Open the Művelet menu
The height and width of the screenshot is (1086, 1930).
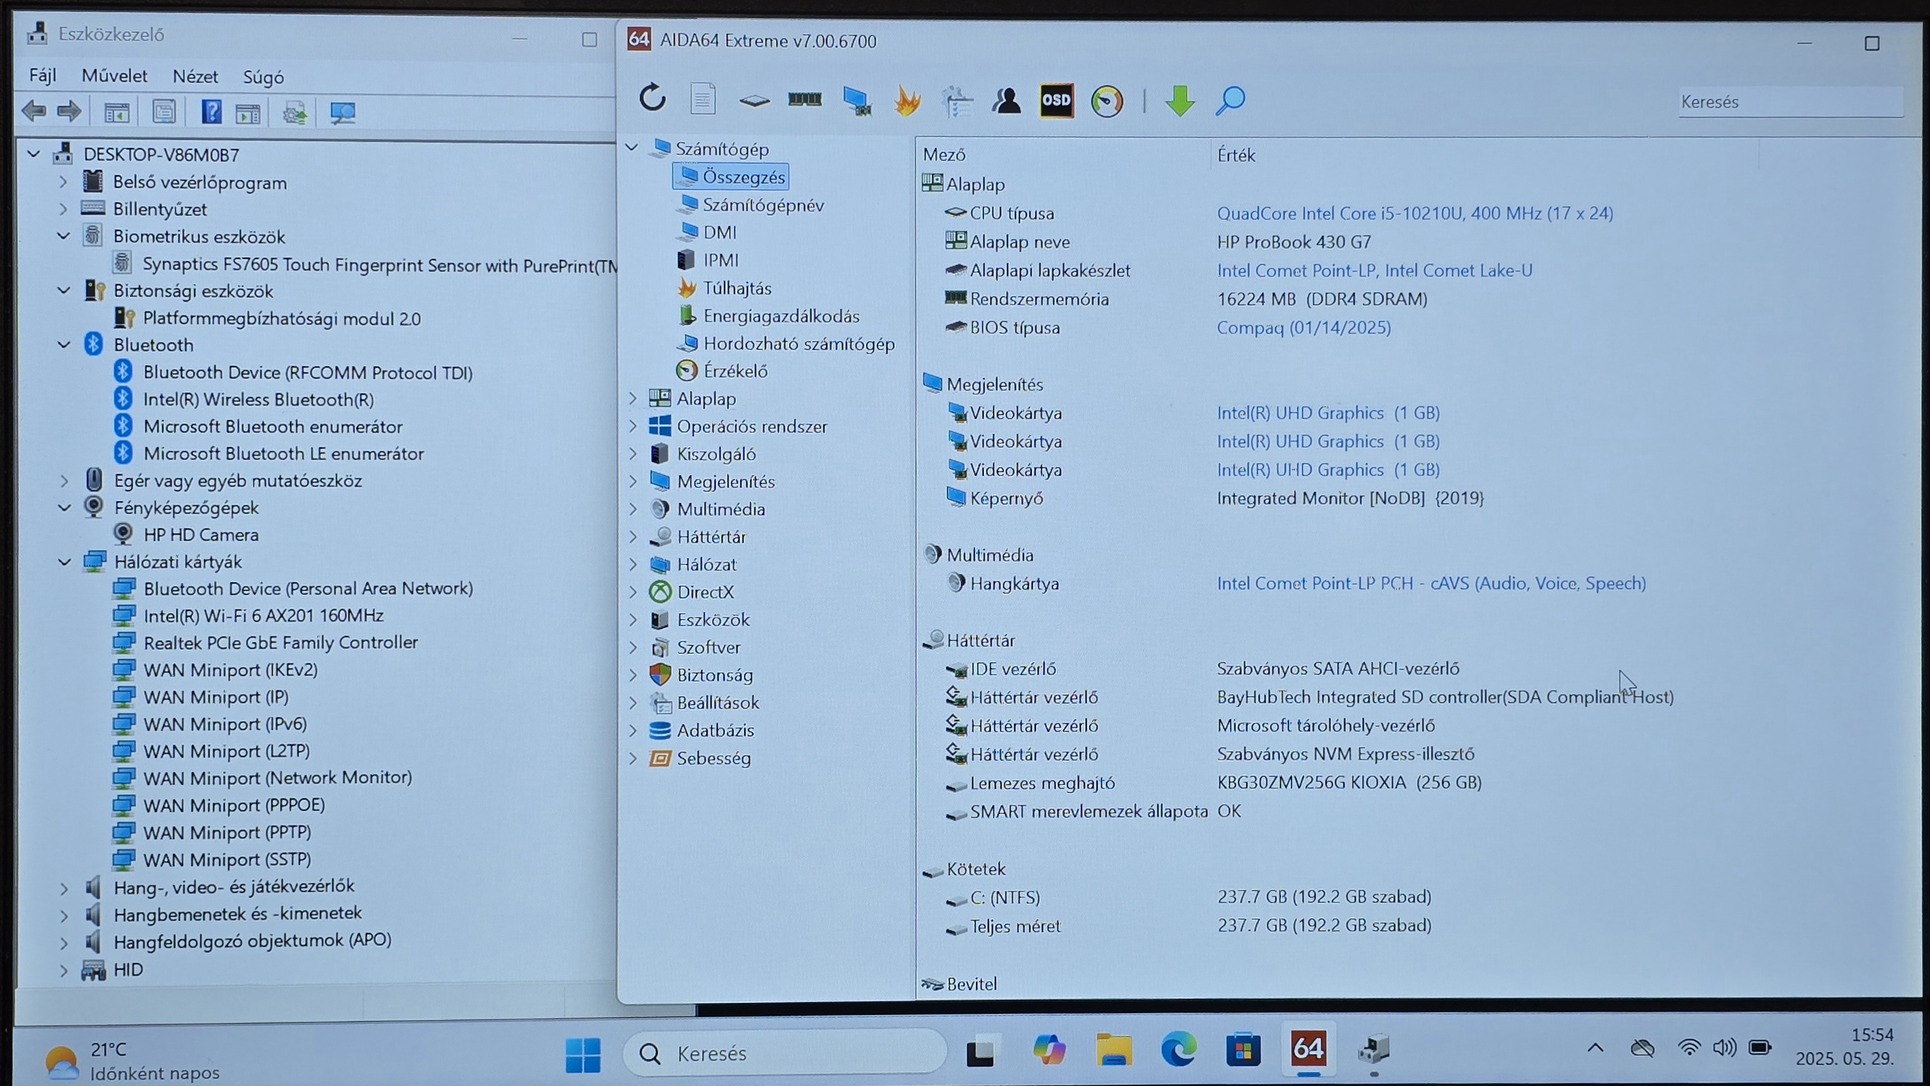point(114,76)
